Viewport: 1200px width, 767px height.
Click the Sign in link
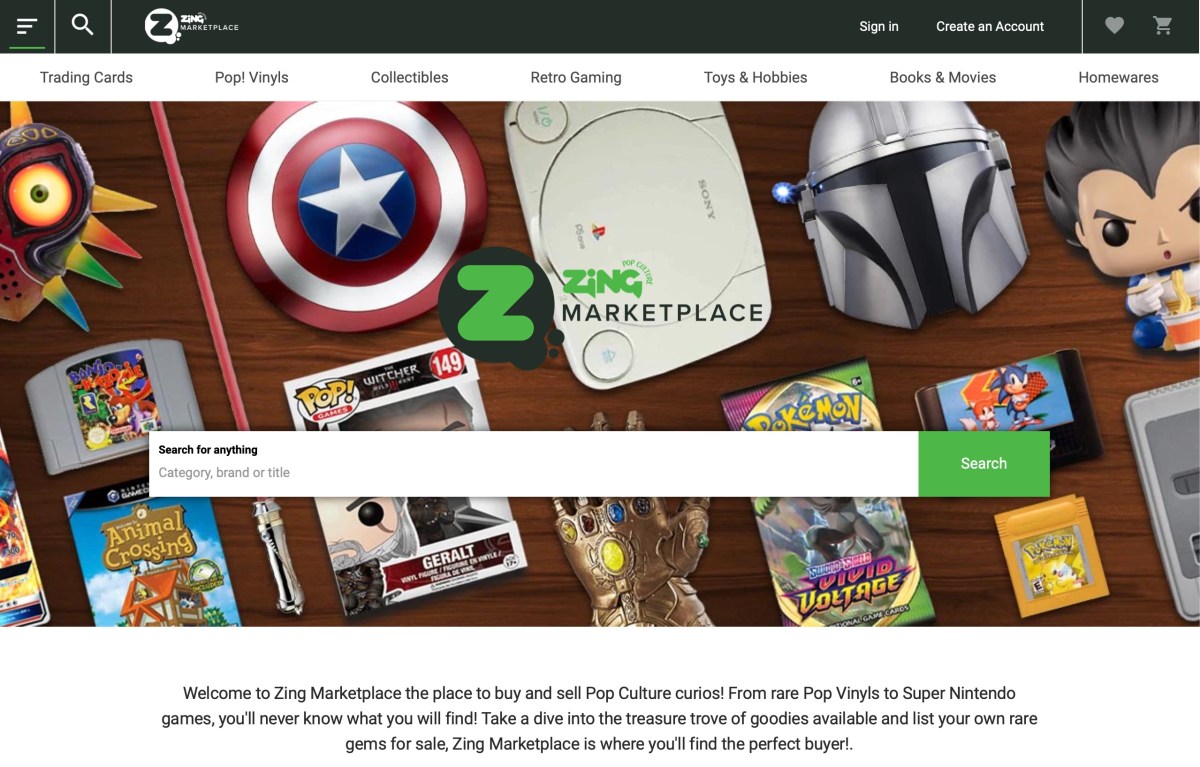tap(879, 26)
